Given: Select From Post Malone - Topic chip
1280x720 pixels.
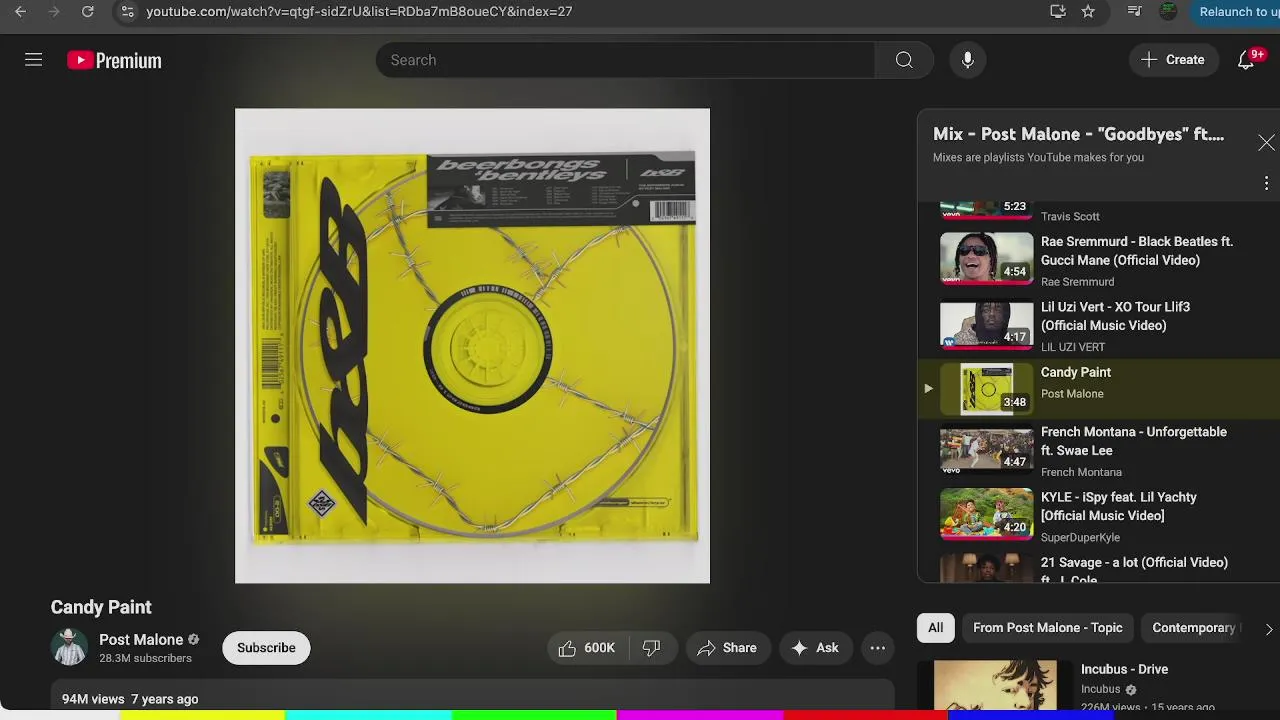Looking at the screenshot, I should (x=1047, y=628).
